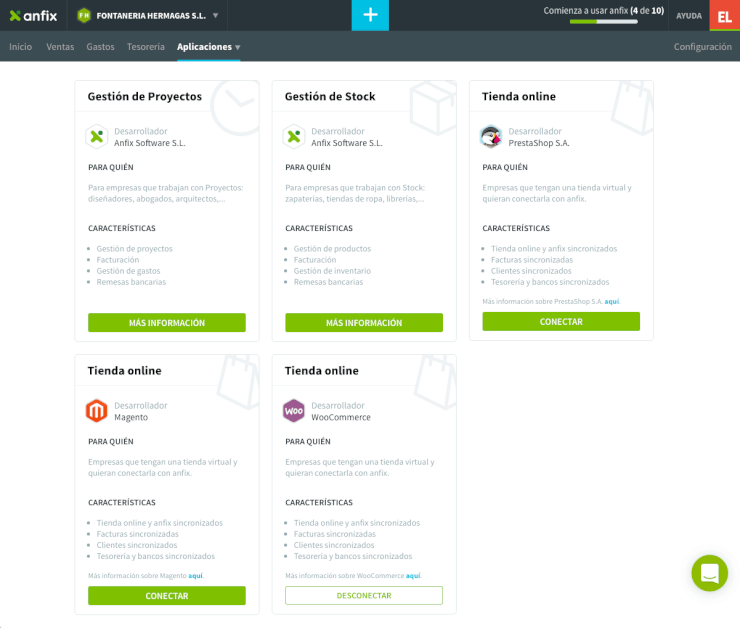Connect the Magento online store

point(167,596)
